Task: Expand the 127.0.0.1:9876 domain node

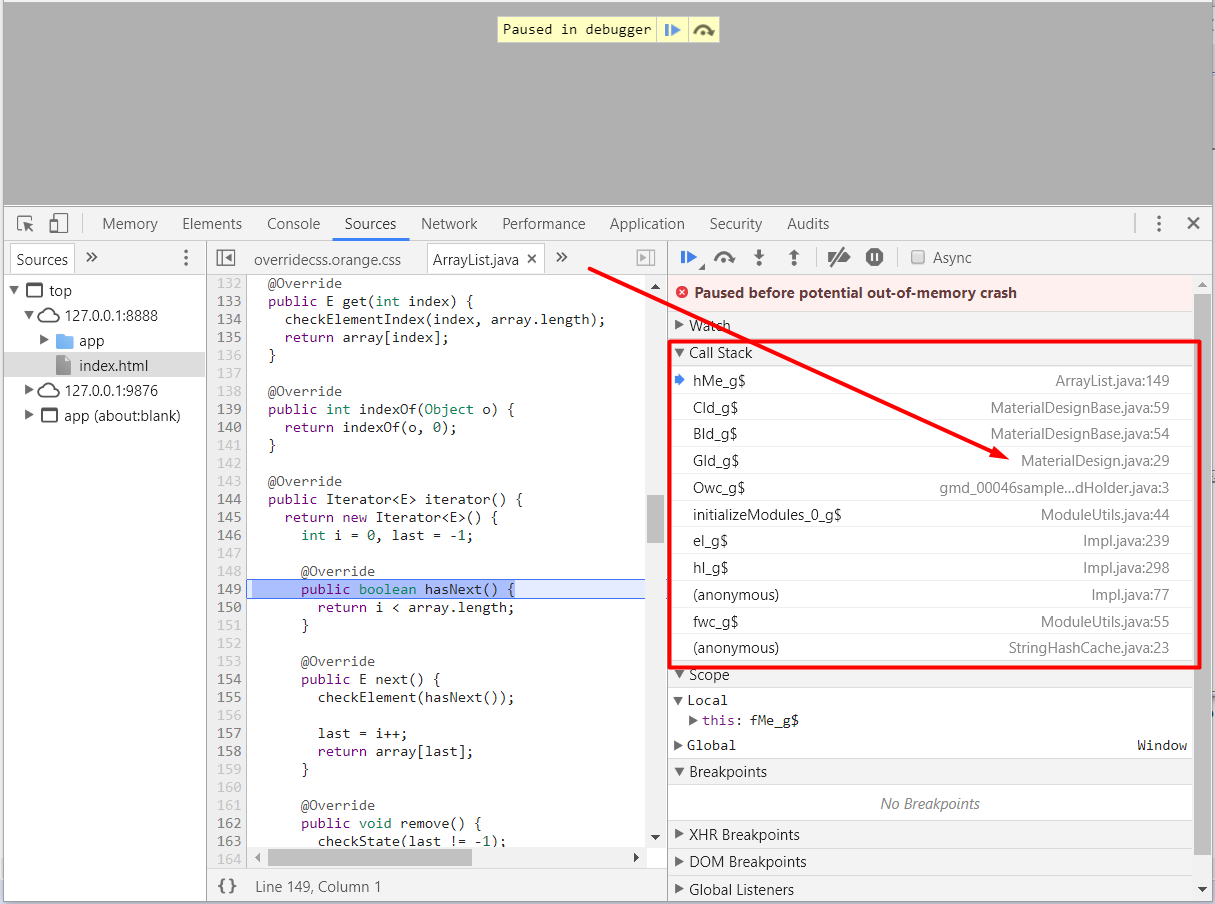Action: point(29,391)
